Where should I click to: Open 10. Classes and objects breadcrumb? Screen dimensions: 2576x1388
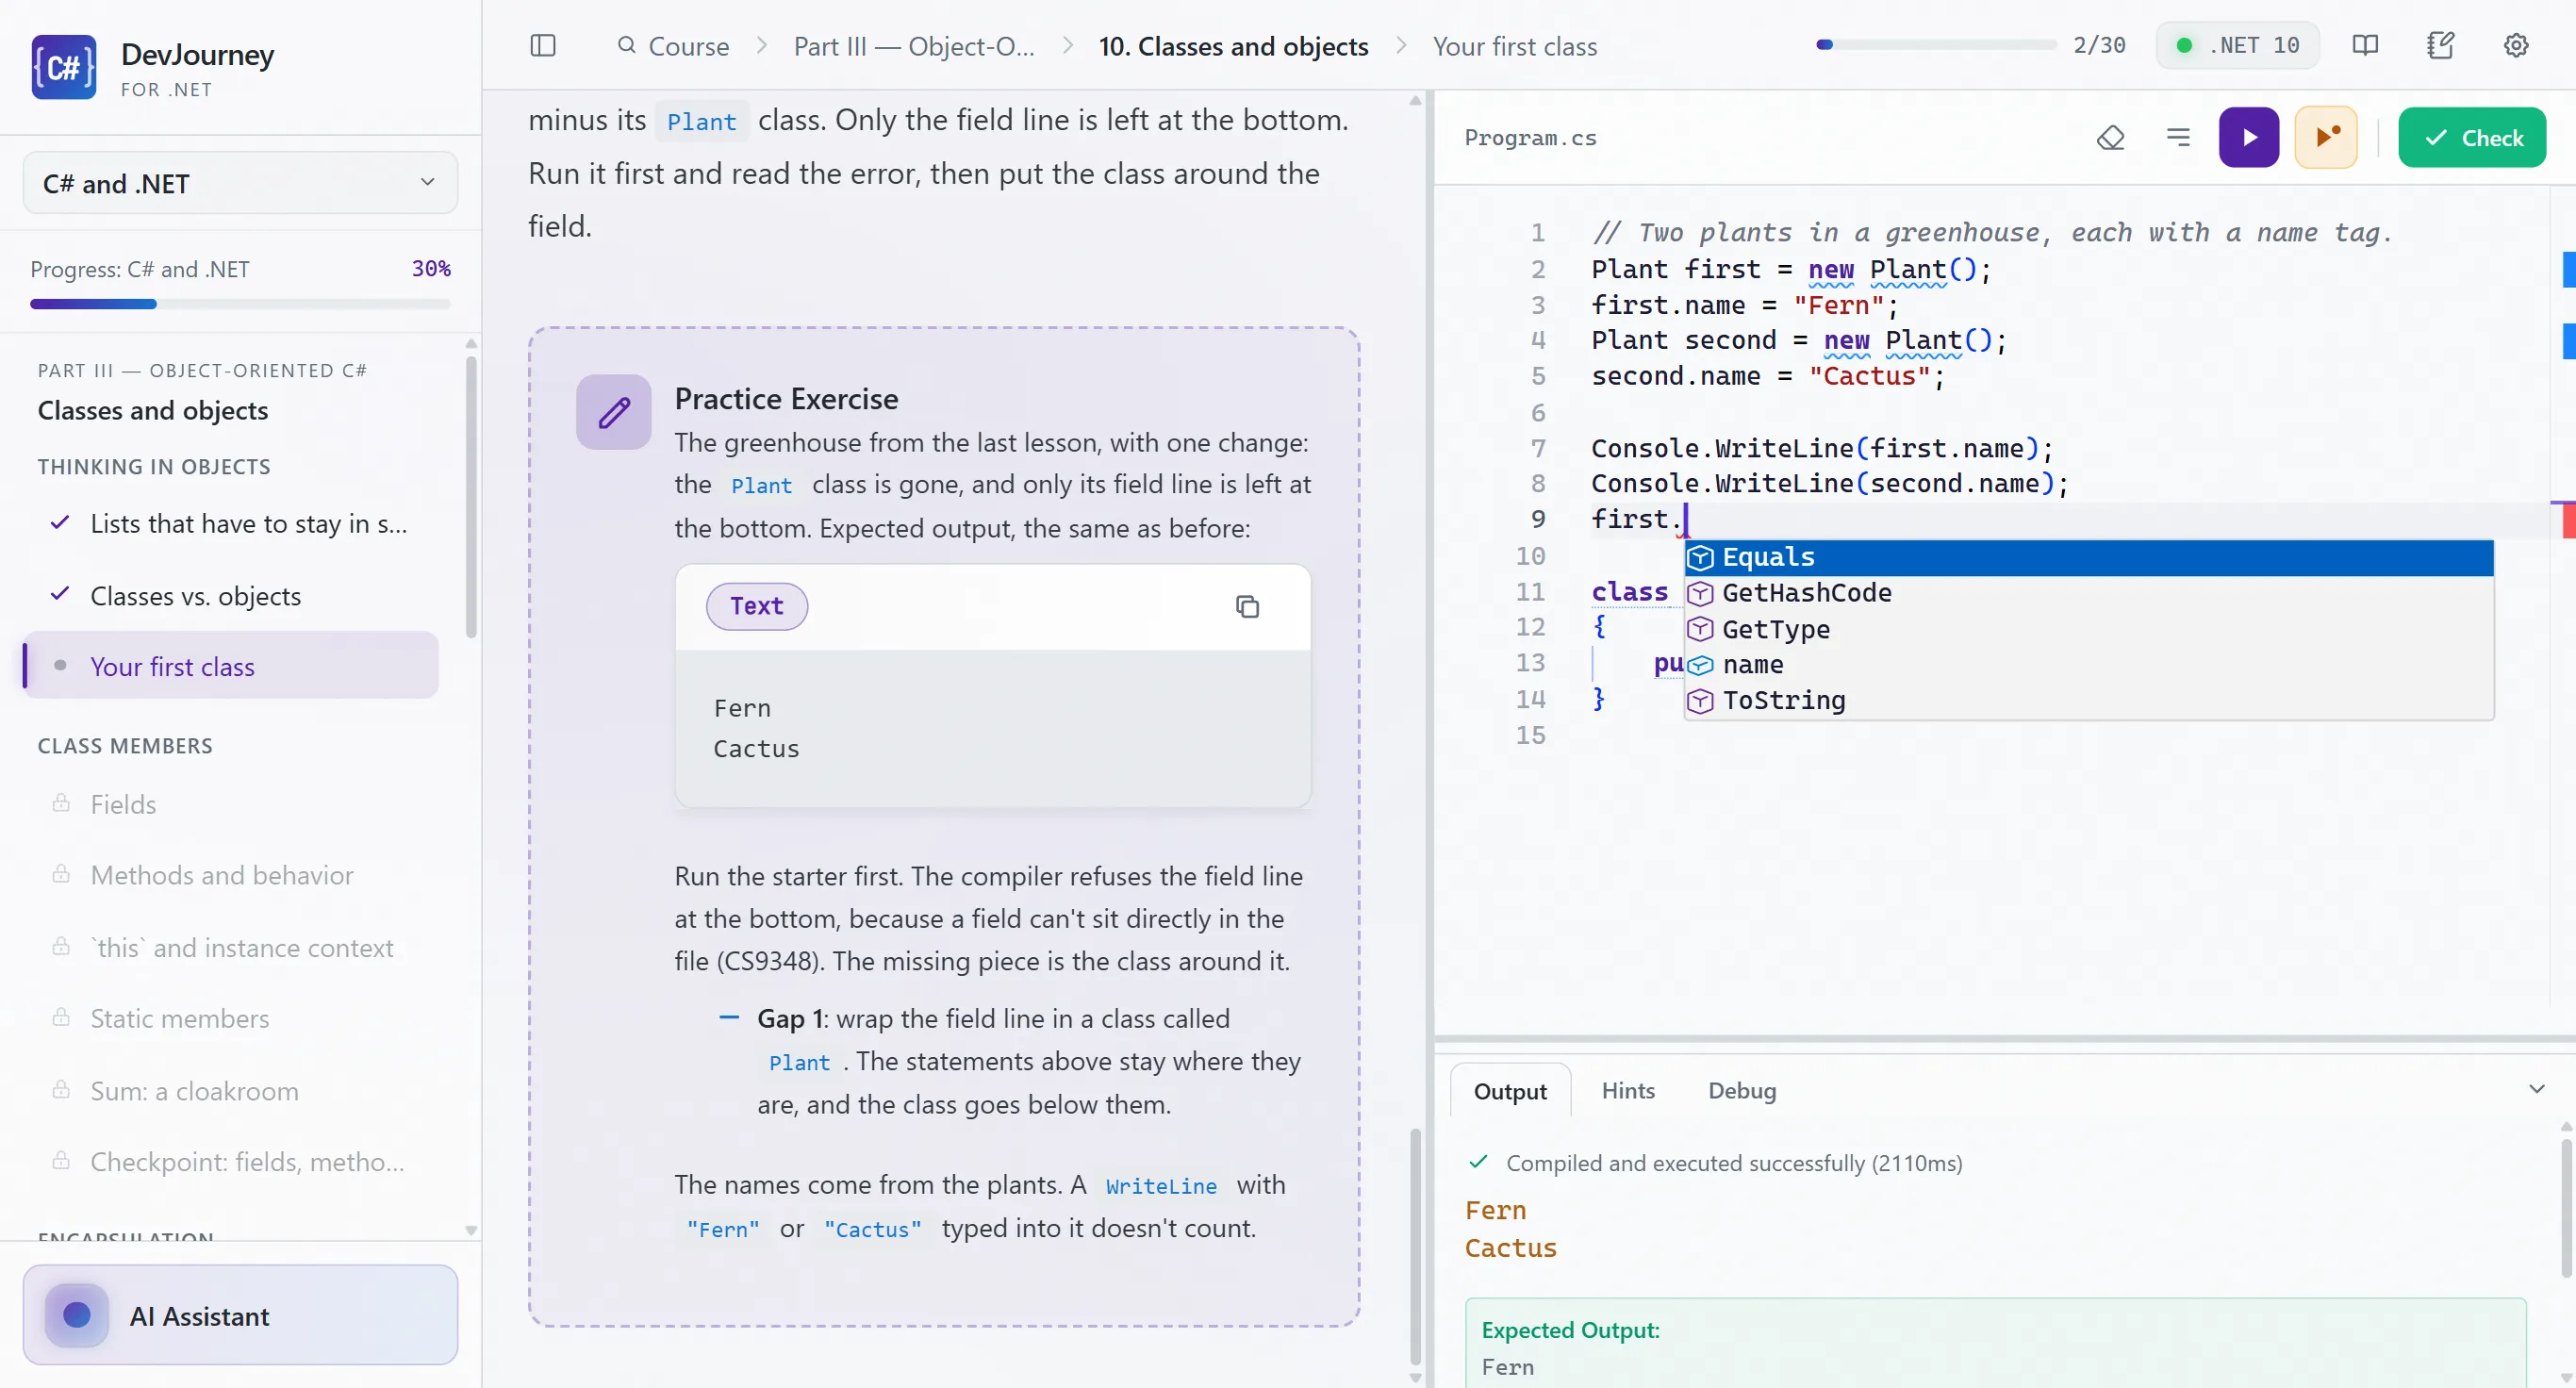(x=1233, y=46)
